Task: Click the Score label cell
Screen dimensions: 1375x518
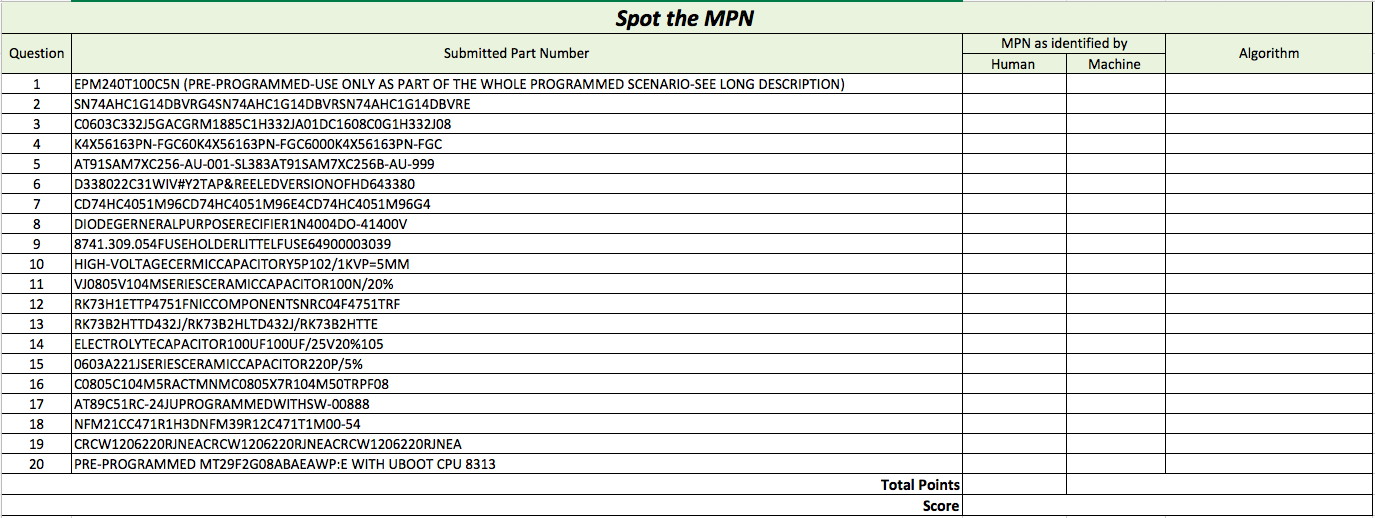Action: pyautogui.click(x=940, y=506)
